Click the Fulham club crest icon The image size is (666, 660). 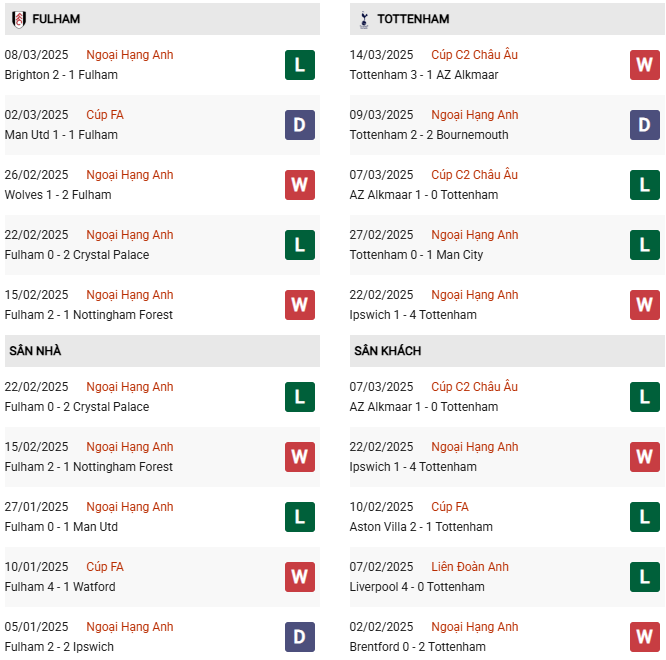(19, 19)
